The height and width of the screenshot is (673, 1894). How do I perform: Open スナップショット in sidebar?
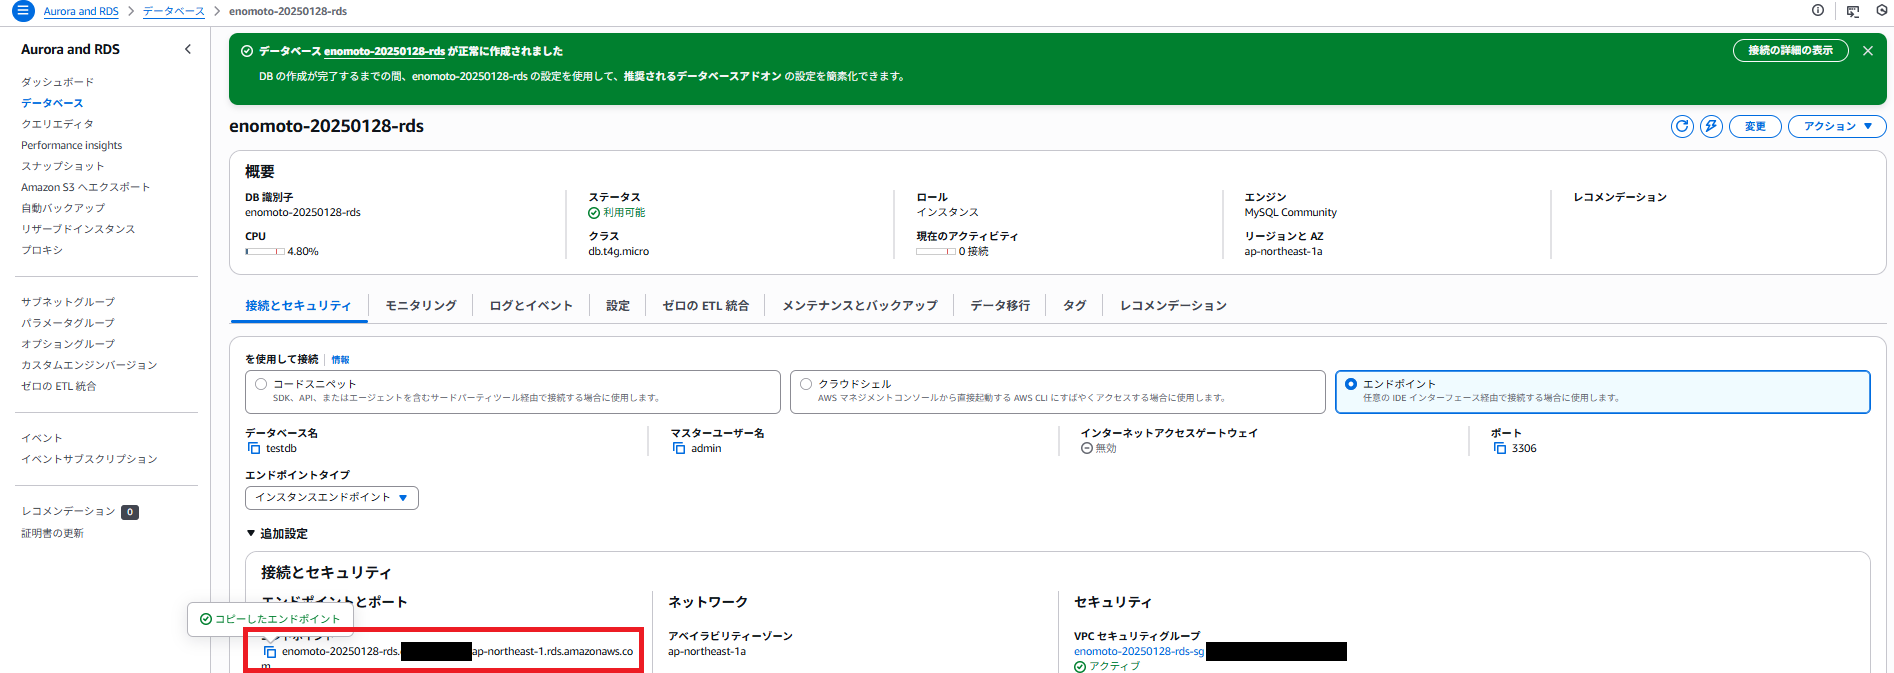[x=63, y=166]
